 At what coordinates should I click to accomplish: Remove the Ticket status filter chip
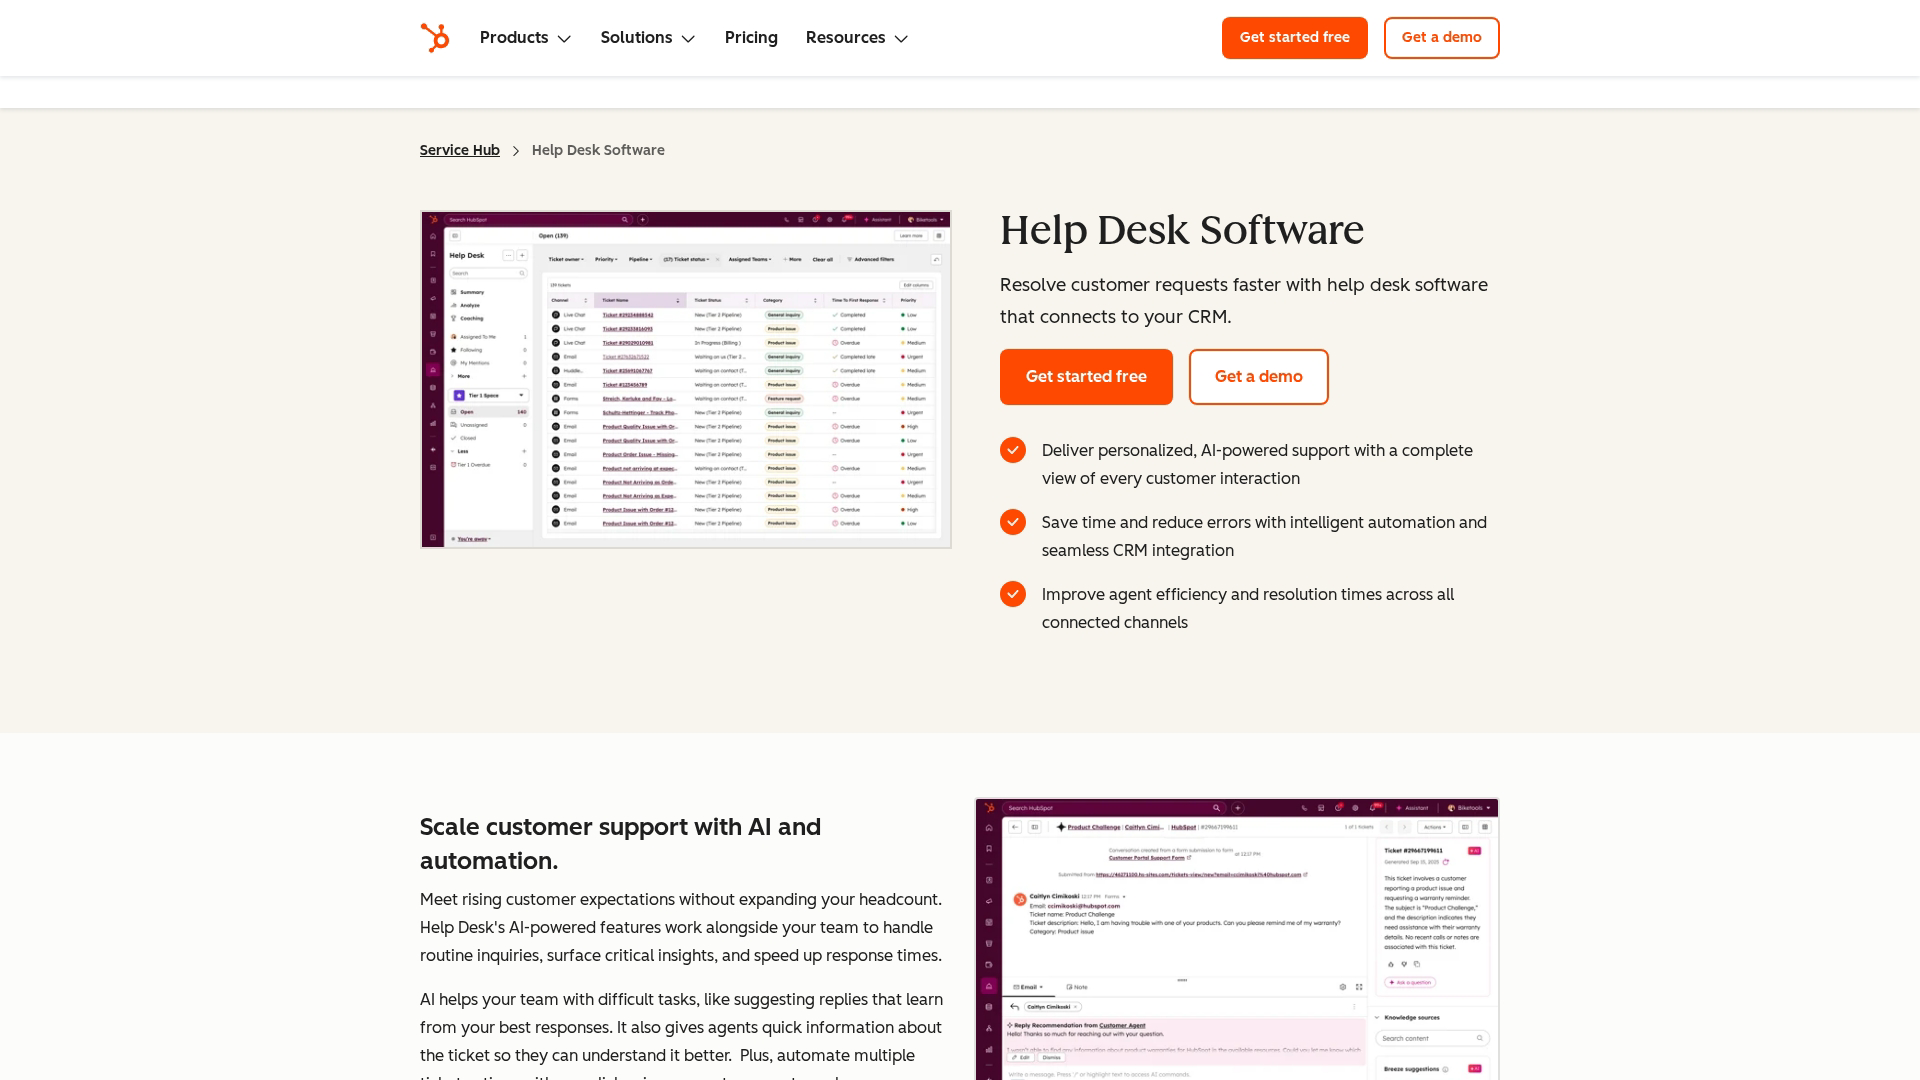tap(717, 260)
